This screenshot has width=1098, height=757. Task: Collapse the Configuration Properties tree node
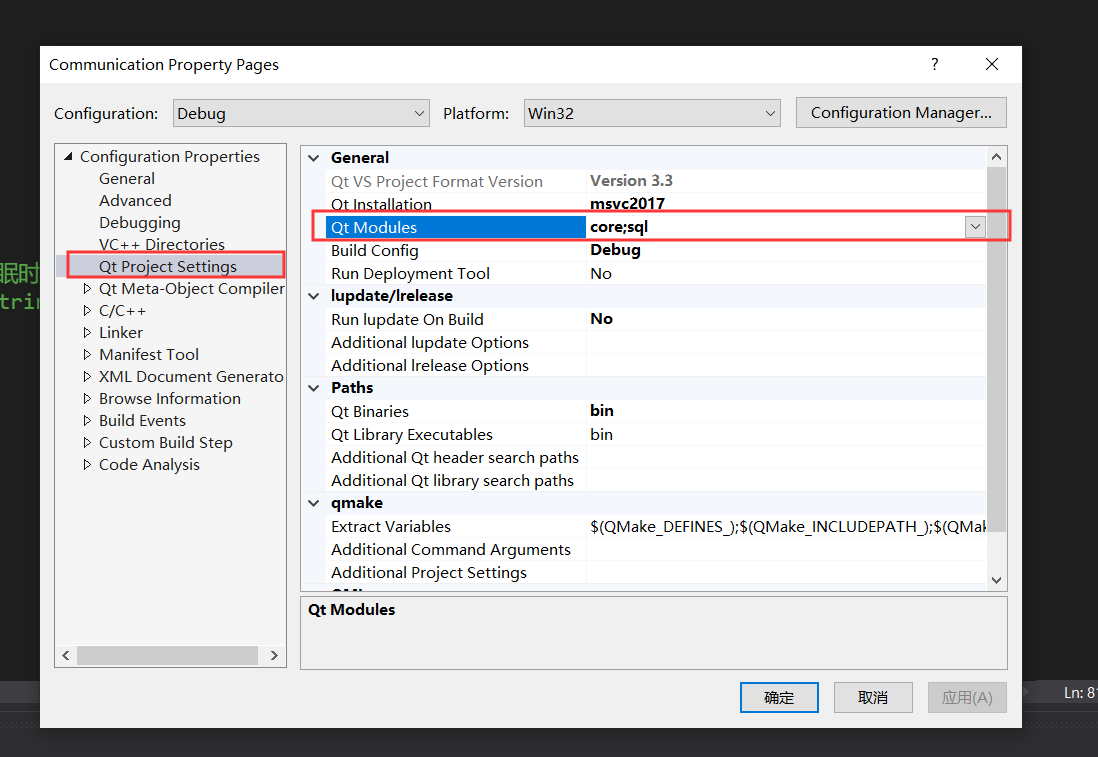68,156
